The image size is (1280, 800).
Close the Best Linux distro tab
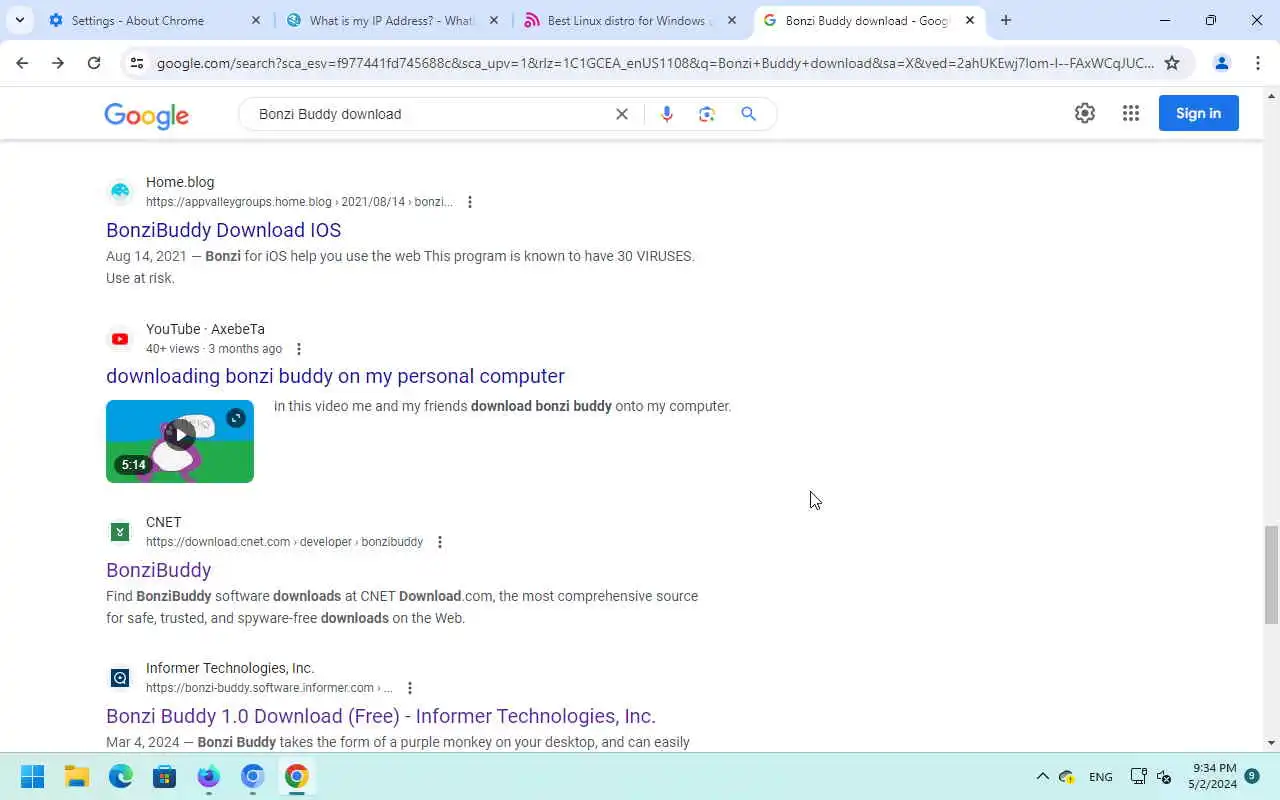pyautogui.click(x=732, y=20)
